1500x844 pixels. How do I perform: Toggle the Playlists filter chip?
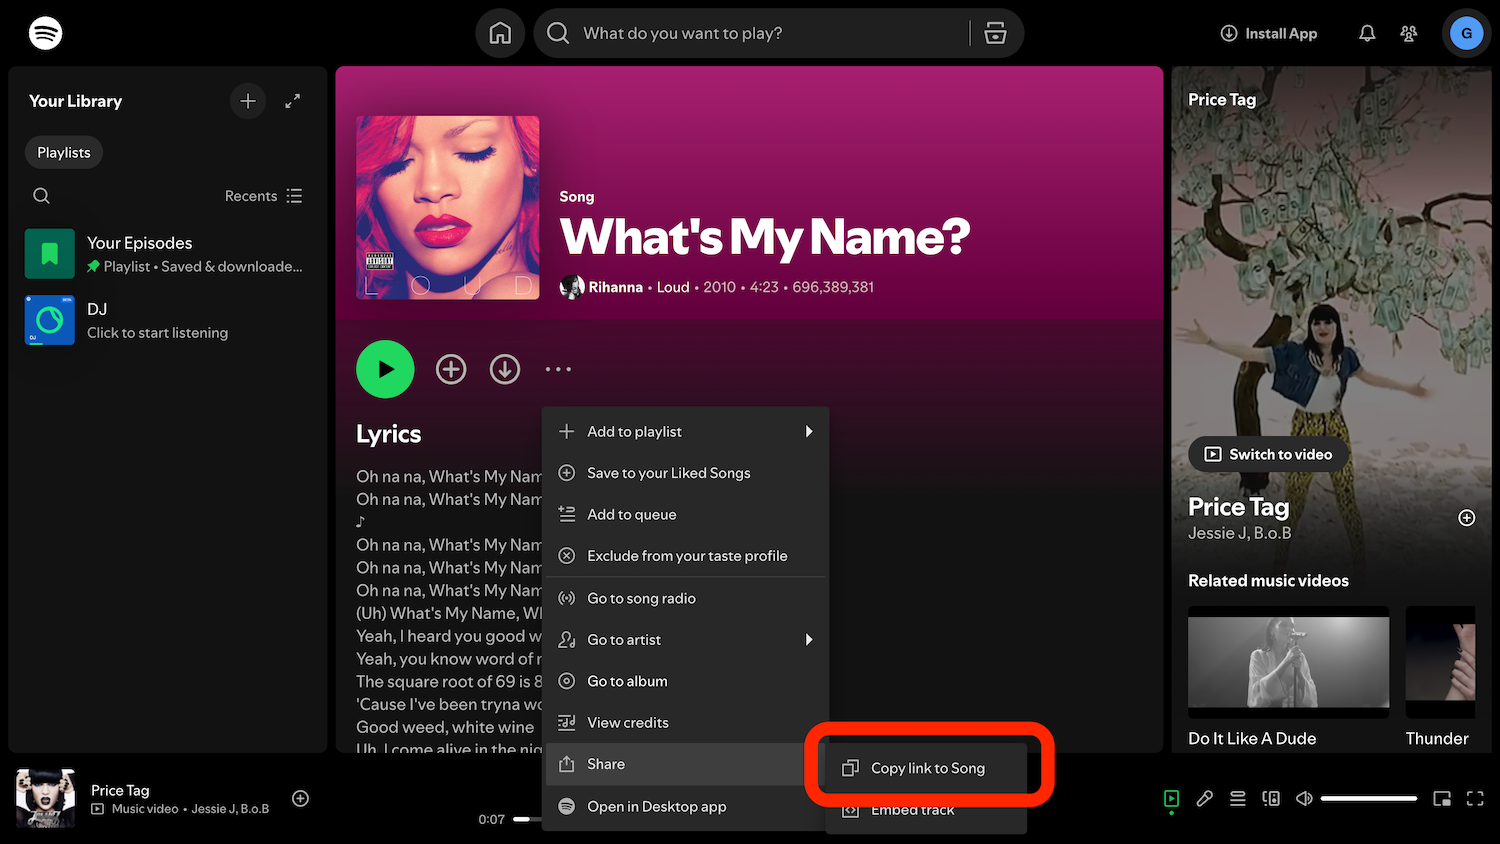coord(63,152)
